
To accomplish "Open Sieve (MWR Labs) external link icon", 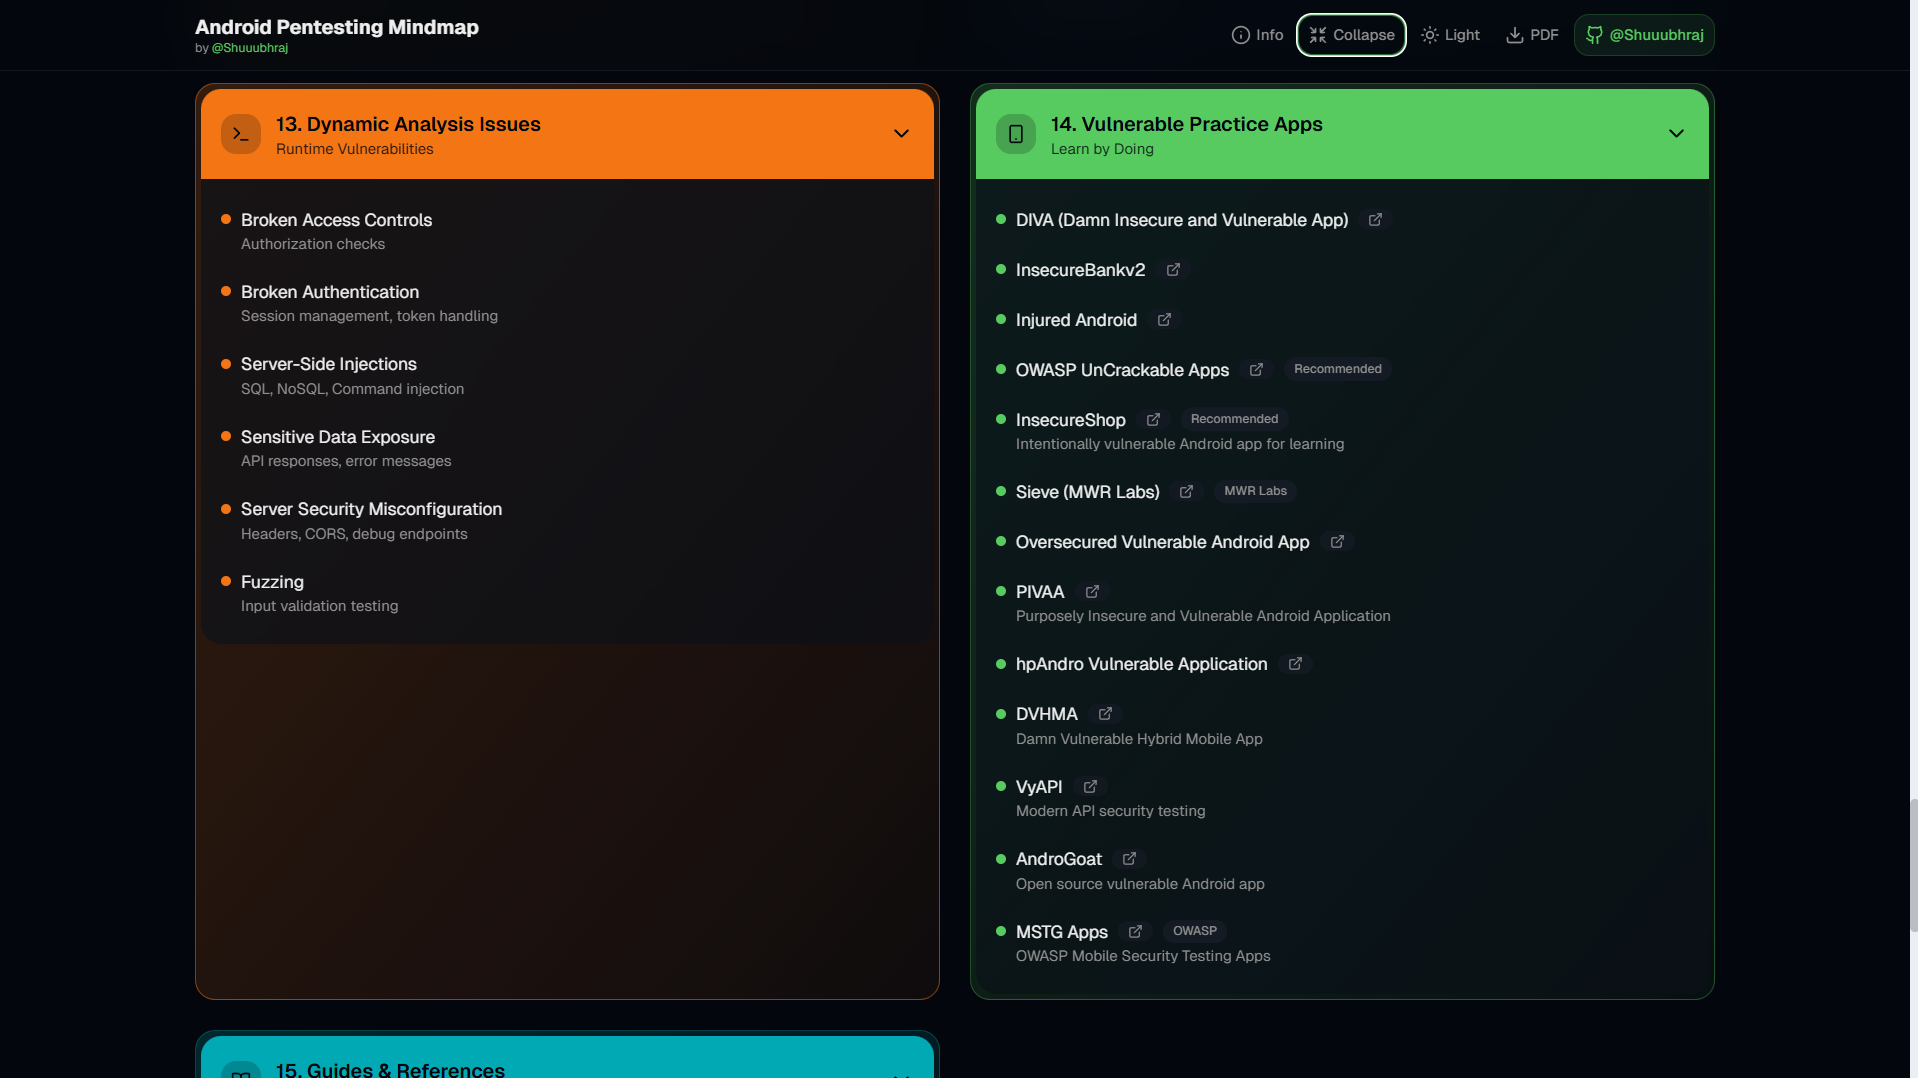I will (x=1186, y=492).
